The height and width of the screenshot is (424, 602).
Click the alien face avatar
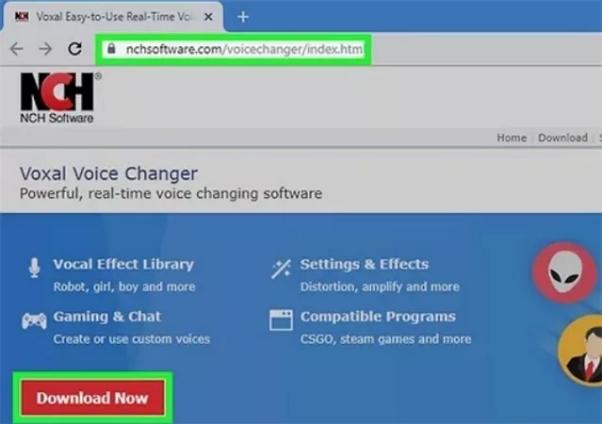[564, 272]
